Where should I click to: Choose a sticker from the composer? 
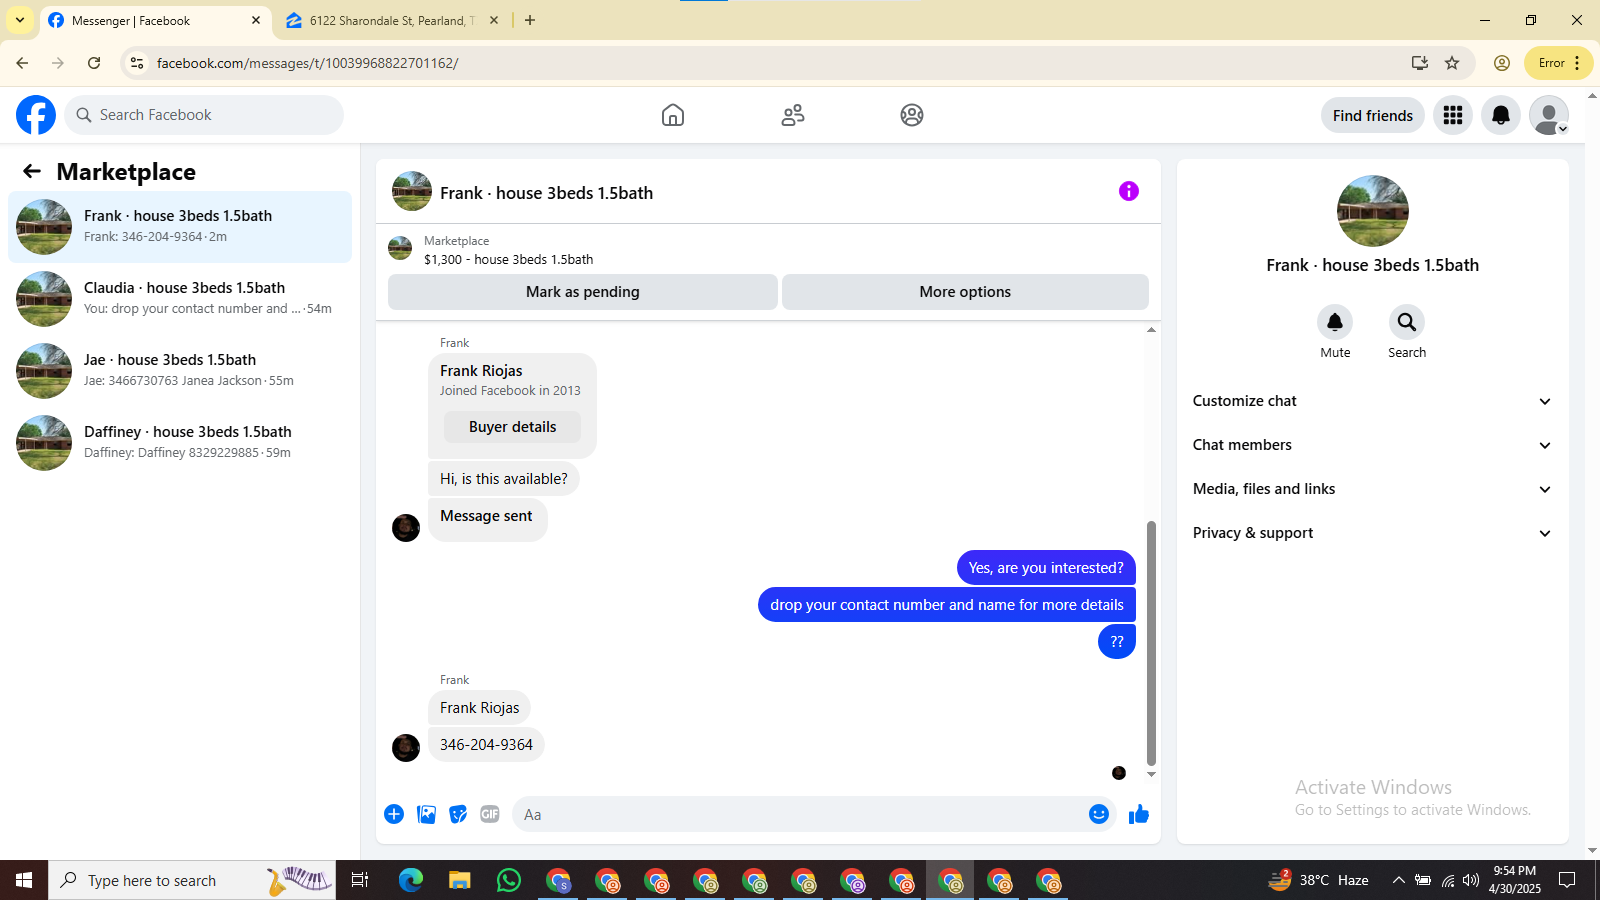tap(458, 814)
